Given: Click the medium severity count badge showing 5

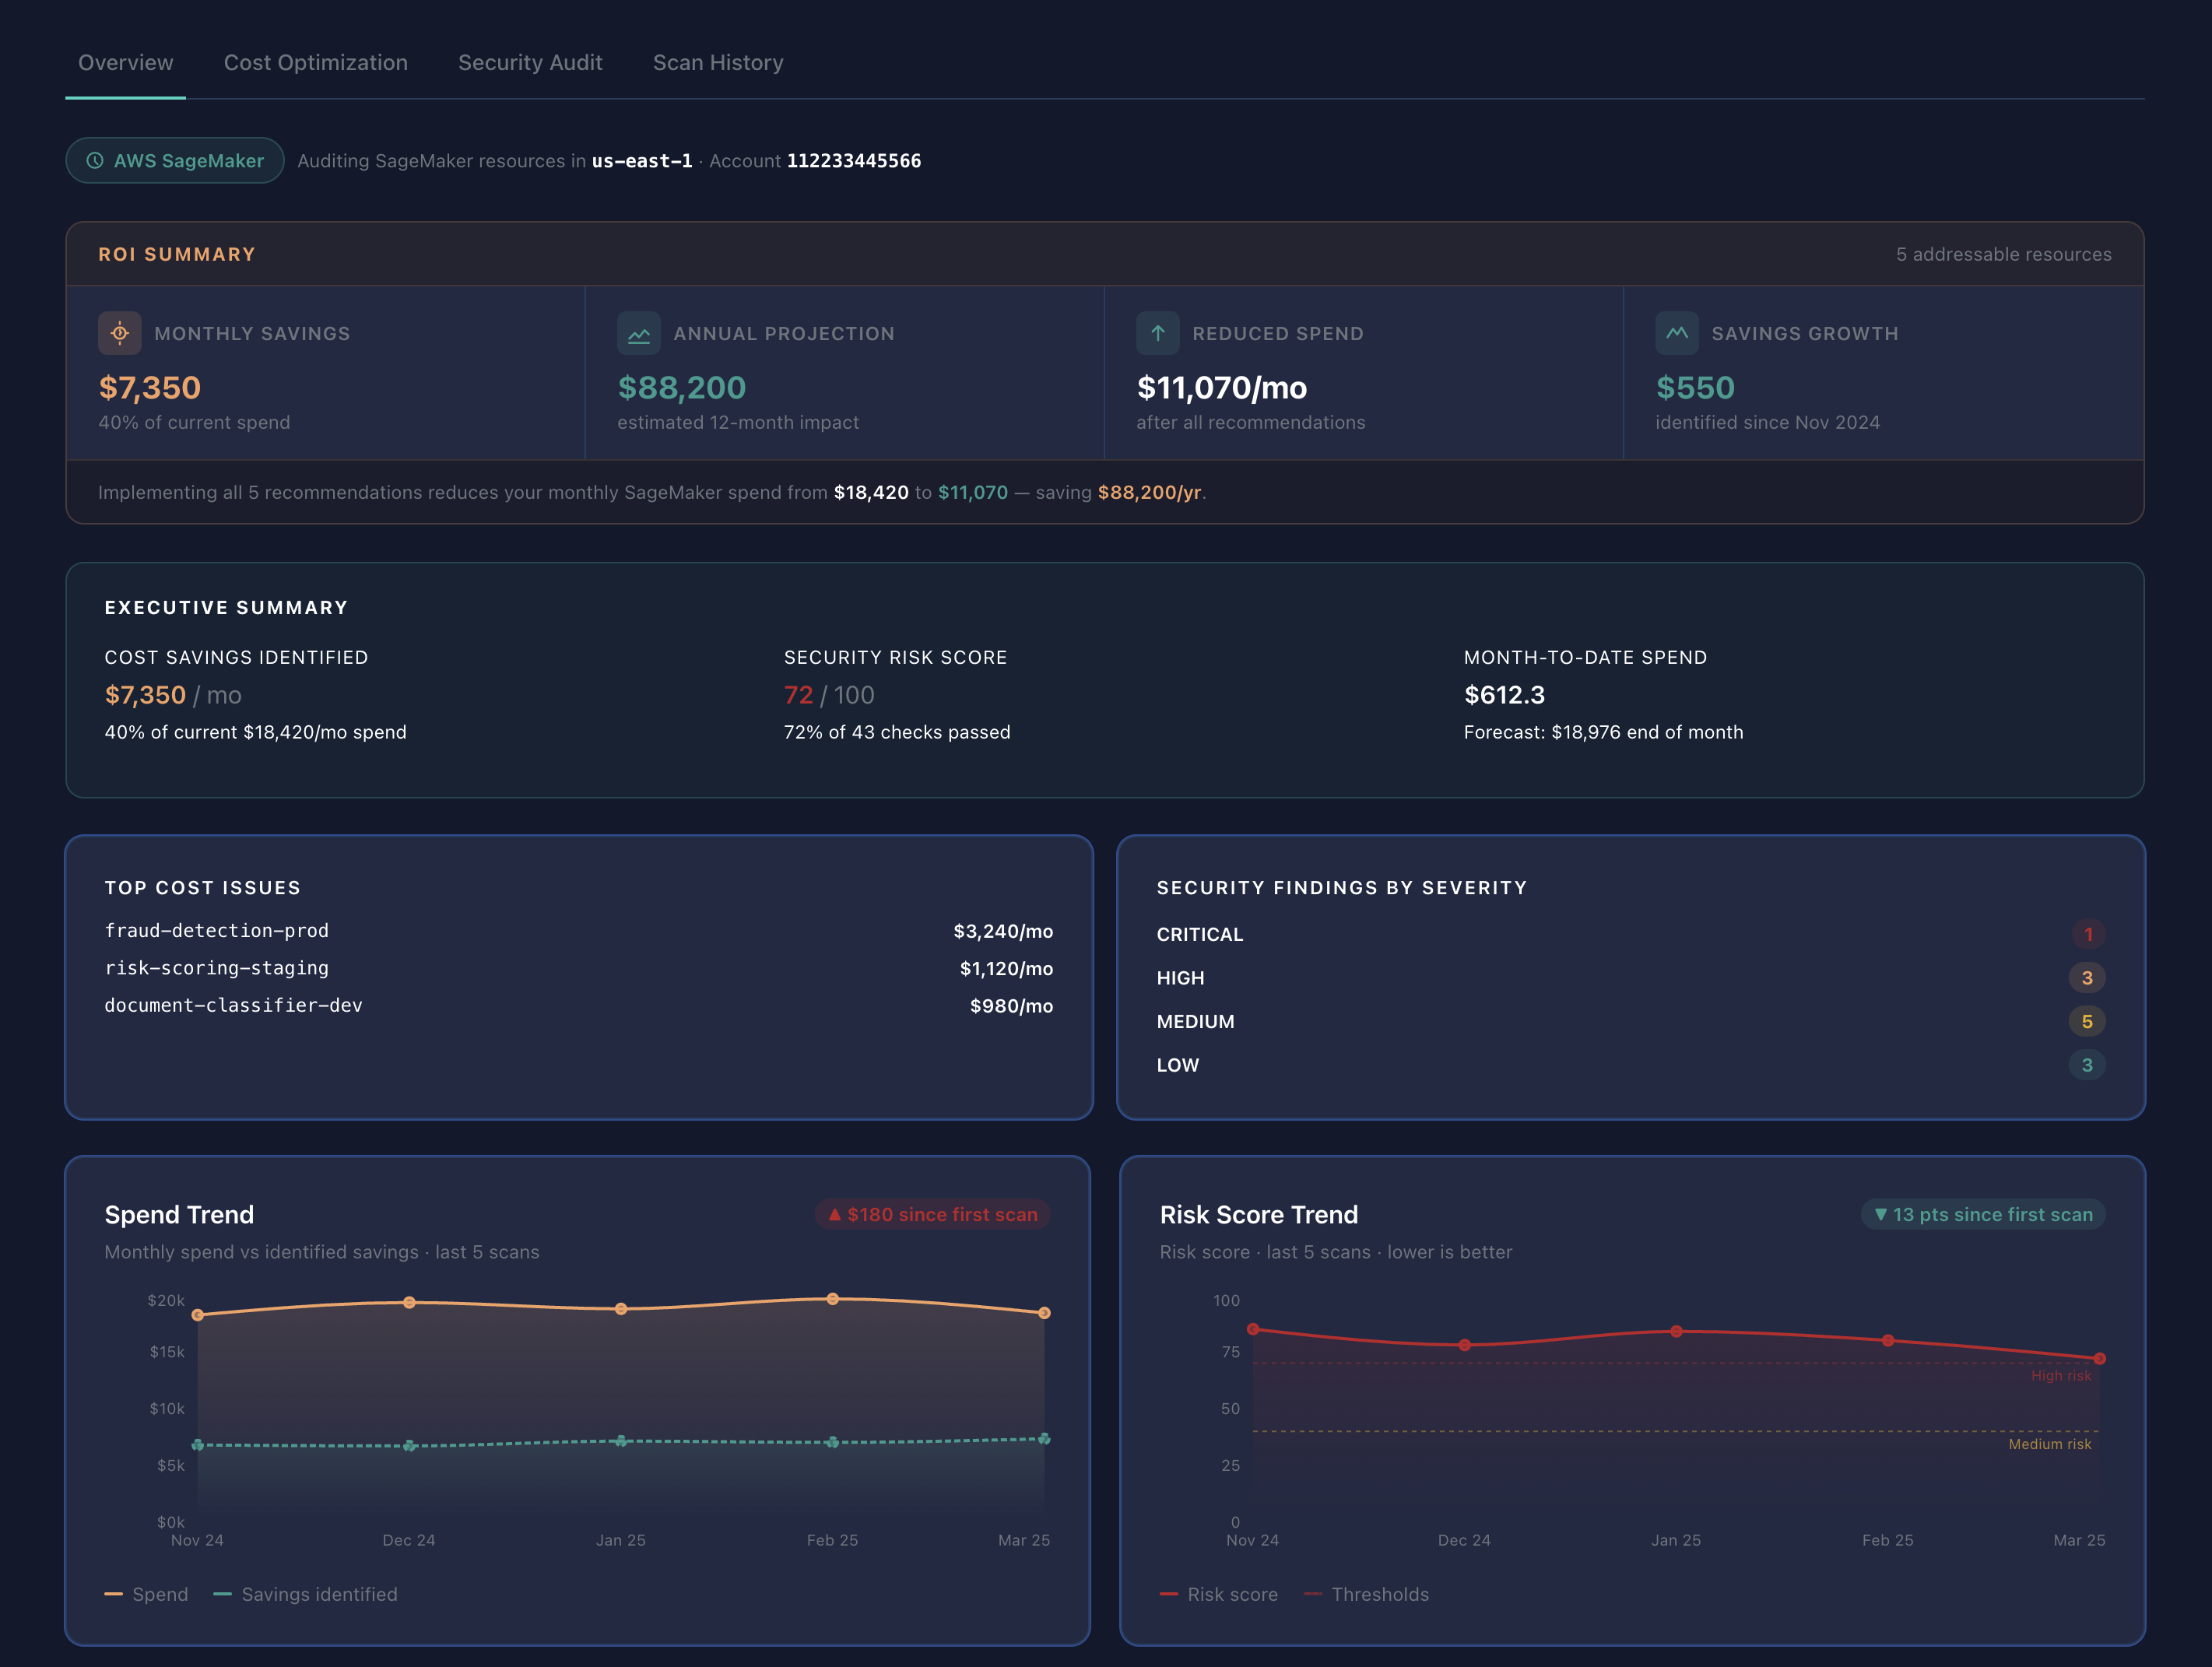Looking at the screenshot, I should (2088, 1021).
